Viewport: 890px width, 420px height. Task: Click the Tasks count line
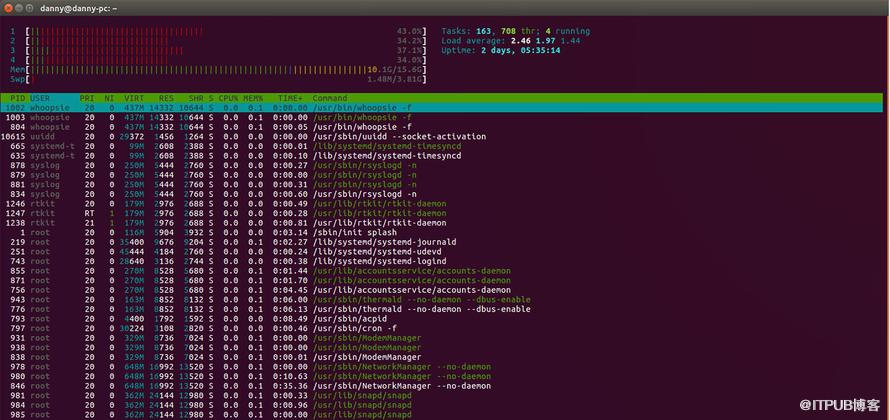tap(515, 31)
